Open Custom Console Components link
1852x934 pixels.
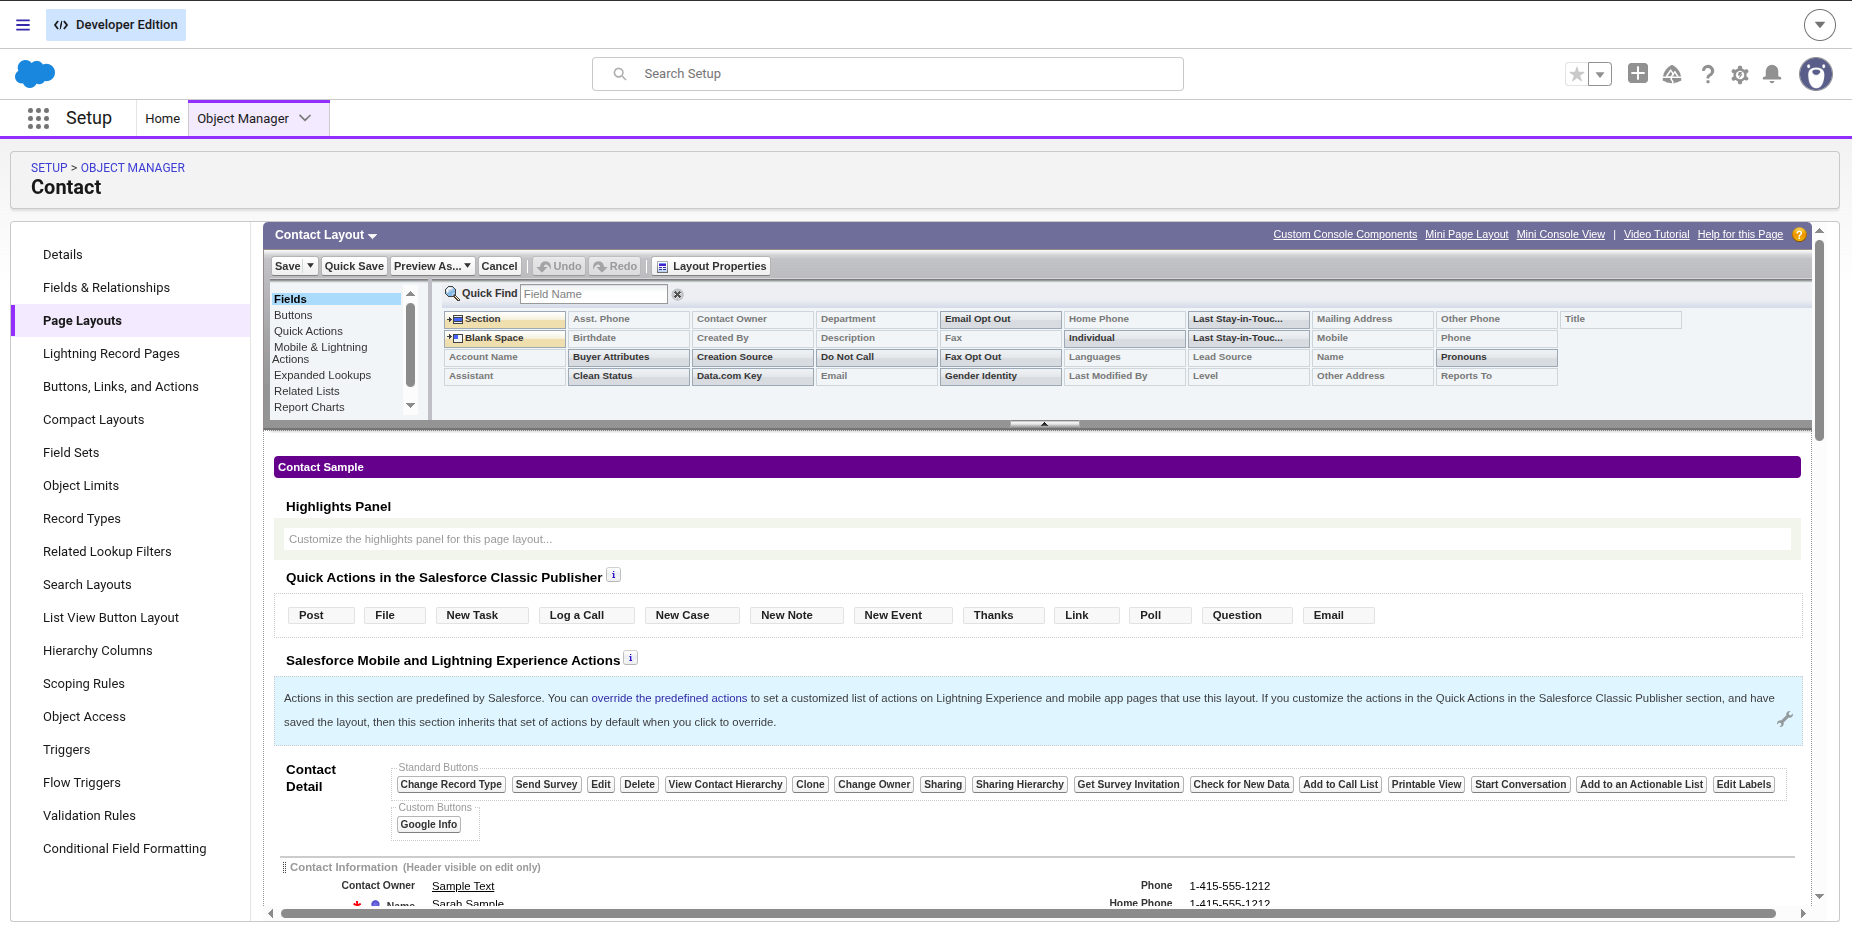[x=1345, y=235]
